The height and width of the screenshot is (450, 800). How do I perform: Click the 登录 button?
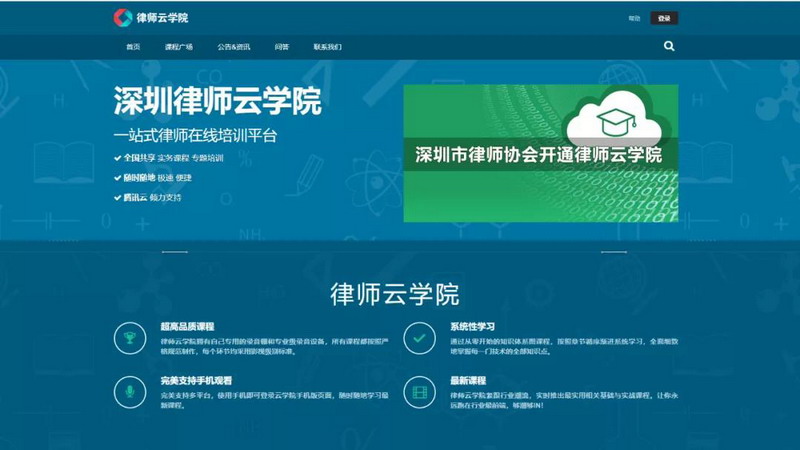coord(664,18)
